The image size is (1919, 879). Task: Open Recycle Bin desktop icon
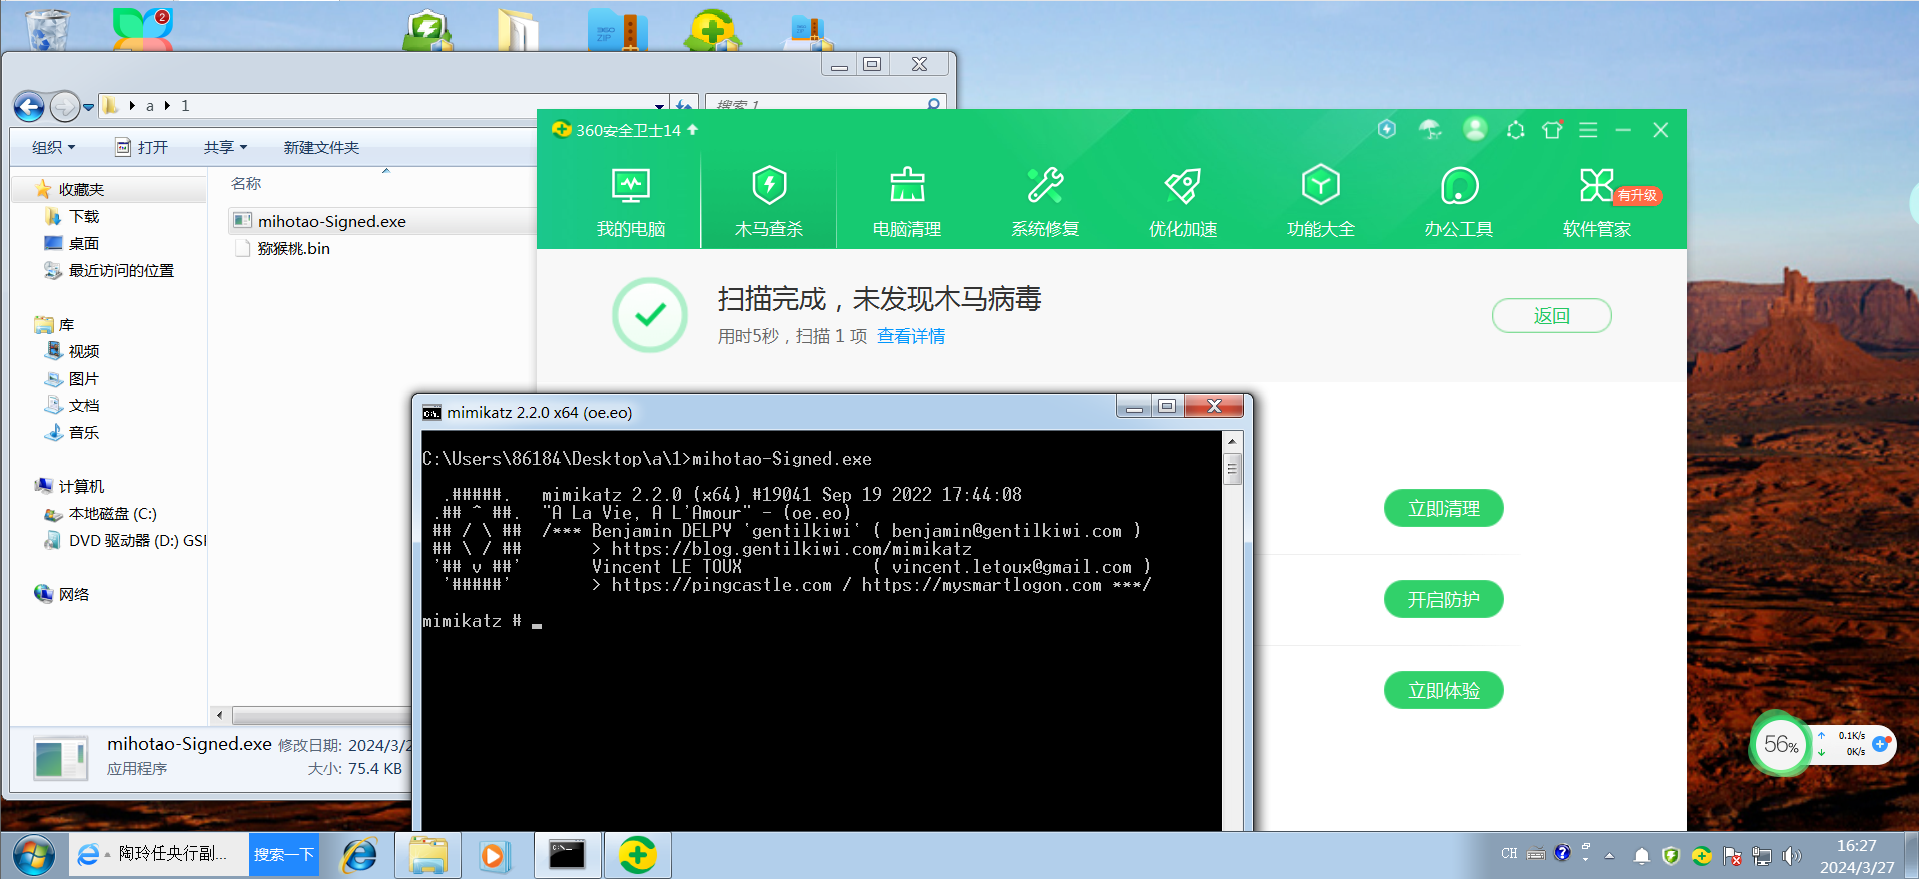47,29
